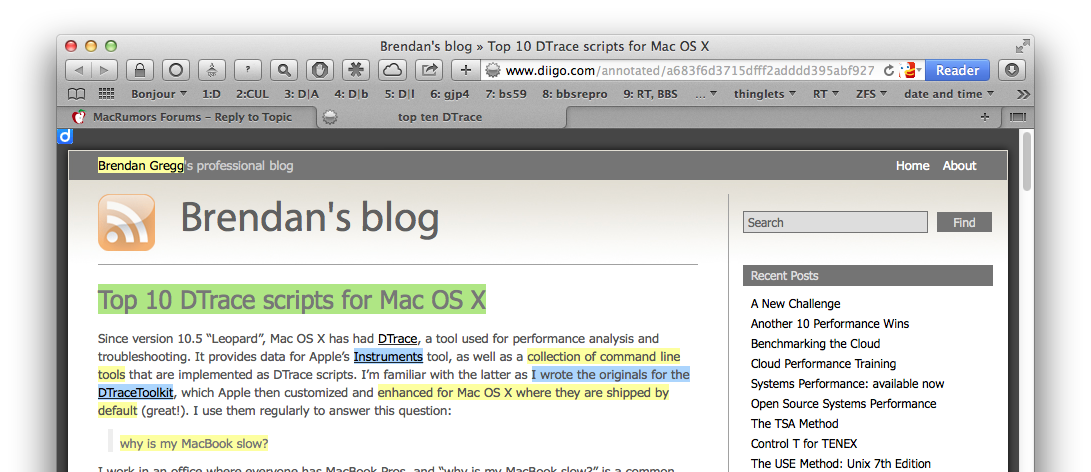This screenshot has height=472, width=1091.
Task: Show all tabs icon at the tab bar end
Action: [1017, 118]
